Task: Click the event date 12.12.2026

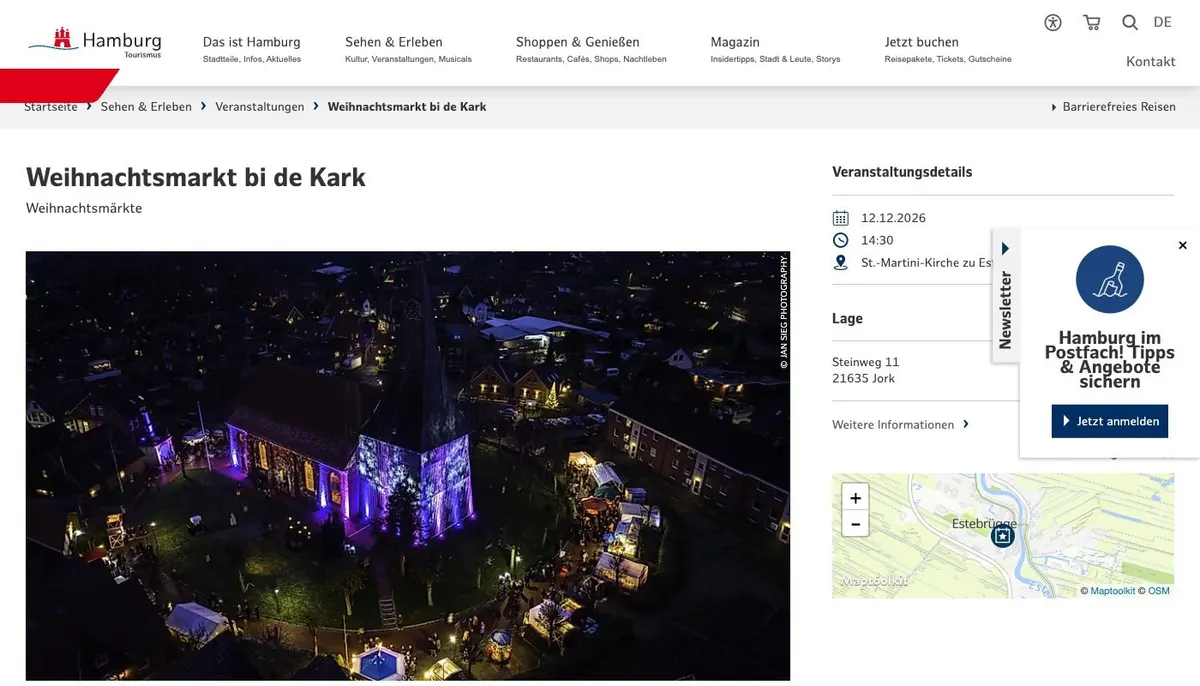Action: [x=893, y=218]
